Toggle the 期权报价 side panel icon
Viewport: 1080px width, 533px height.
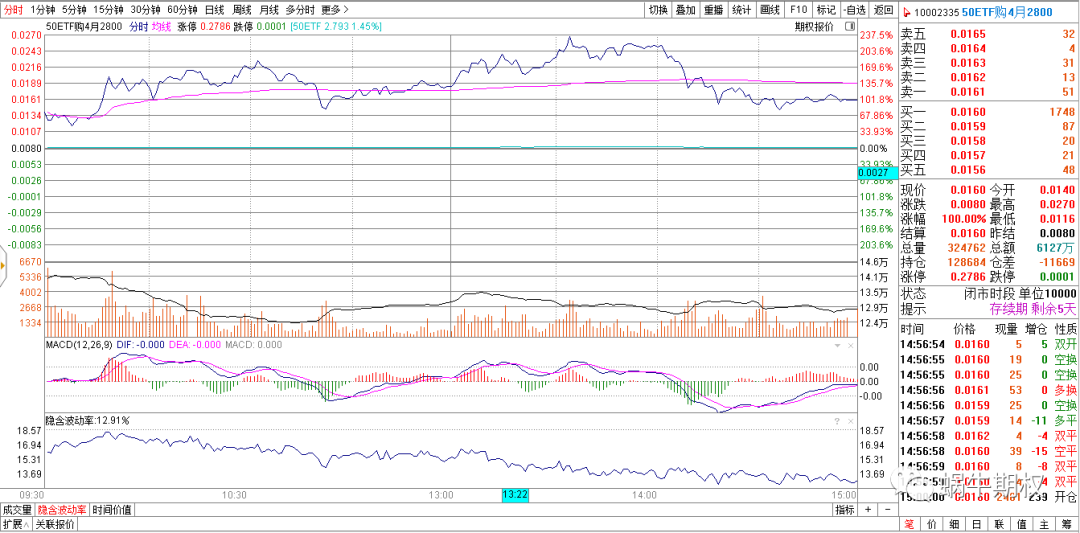tap(848, 26)
